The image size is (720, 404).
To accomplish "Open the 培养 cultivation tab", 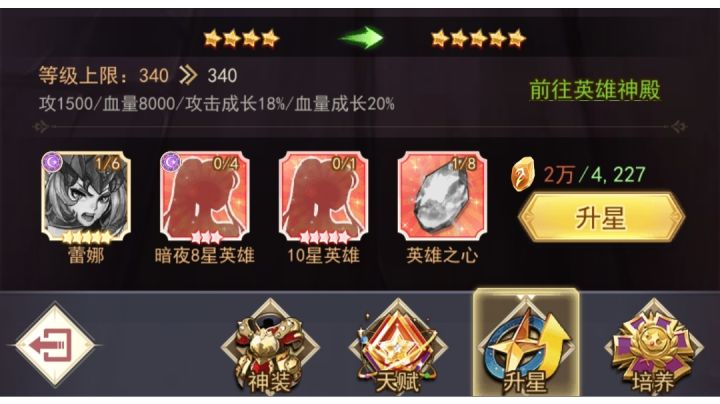I will coord(654,348).
